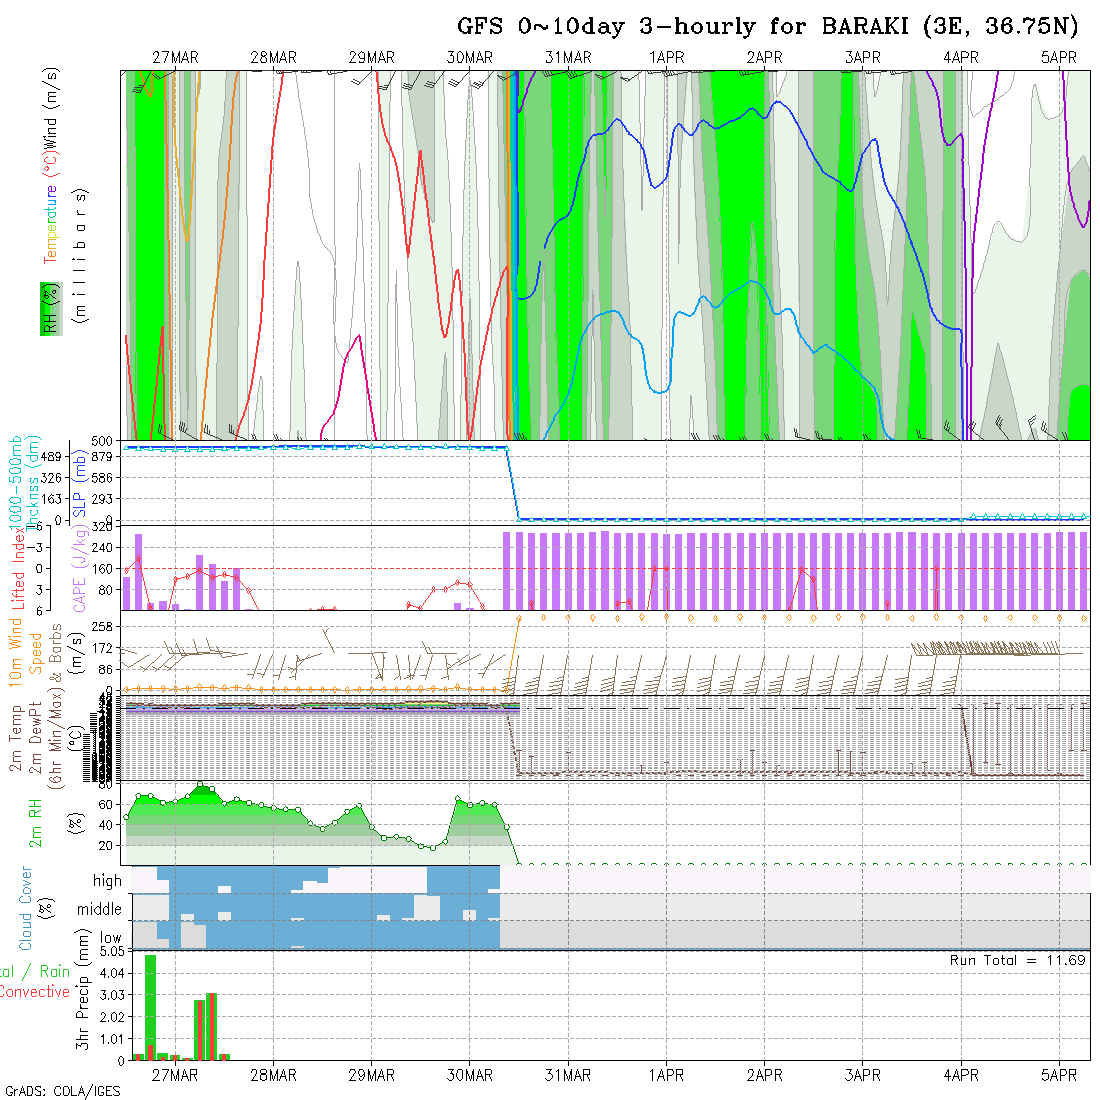Select the 28MAR label on the top axis
Viewport: 1100px width, 1100px height.
[x=274, y=58]
